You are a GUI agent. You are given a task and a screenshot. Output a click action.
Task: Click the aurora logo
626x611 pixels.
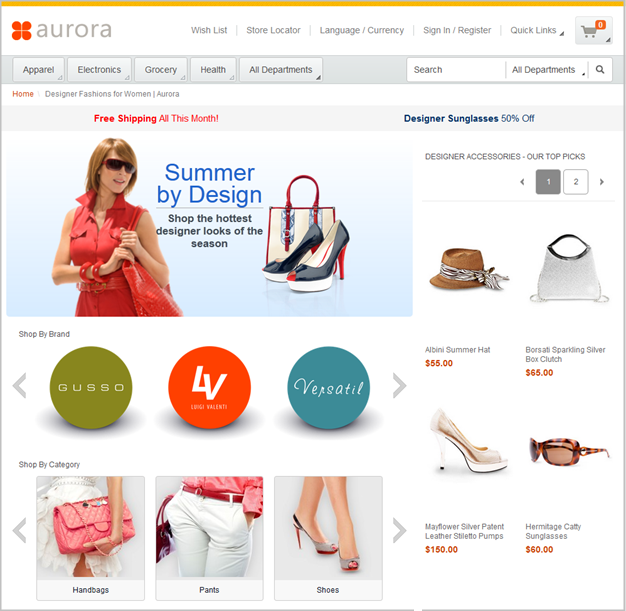pos(61,30)
